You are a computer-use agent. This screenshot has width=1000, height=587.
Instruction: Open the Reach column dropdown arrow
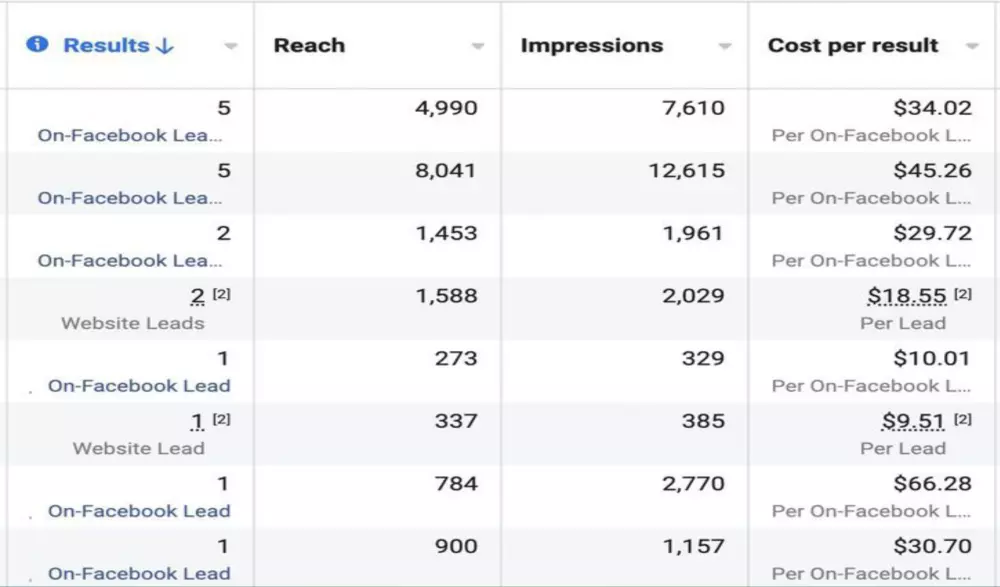pyautogui.click(x=478, y=47)
